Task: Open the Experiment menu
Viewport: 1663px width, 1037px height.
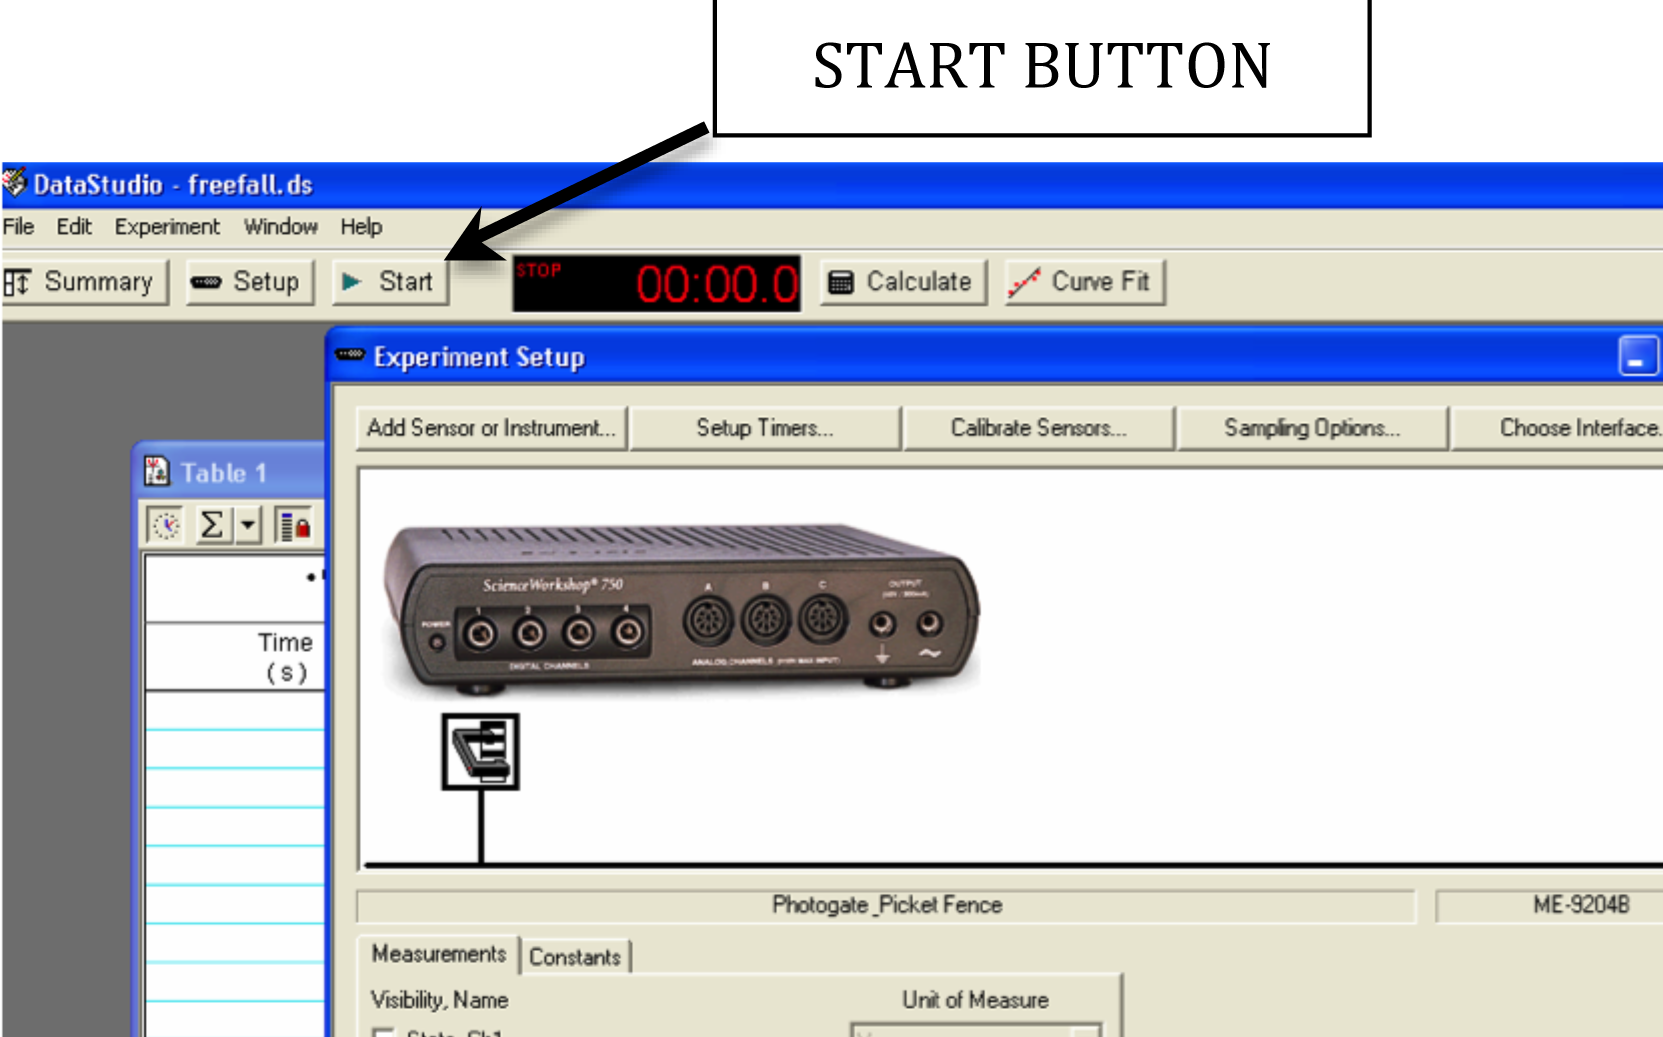Action: point(167,227)
